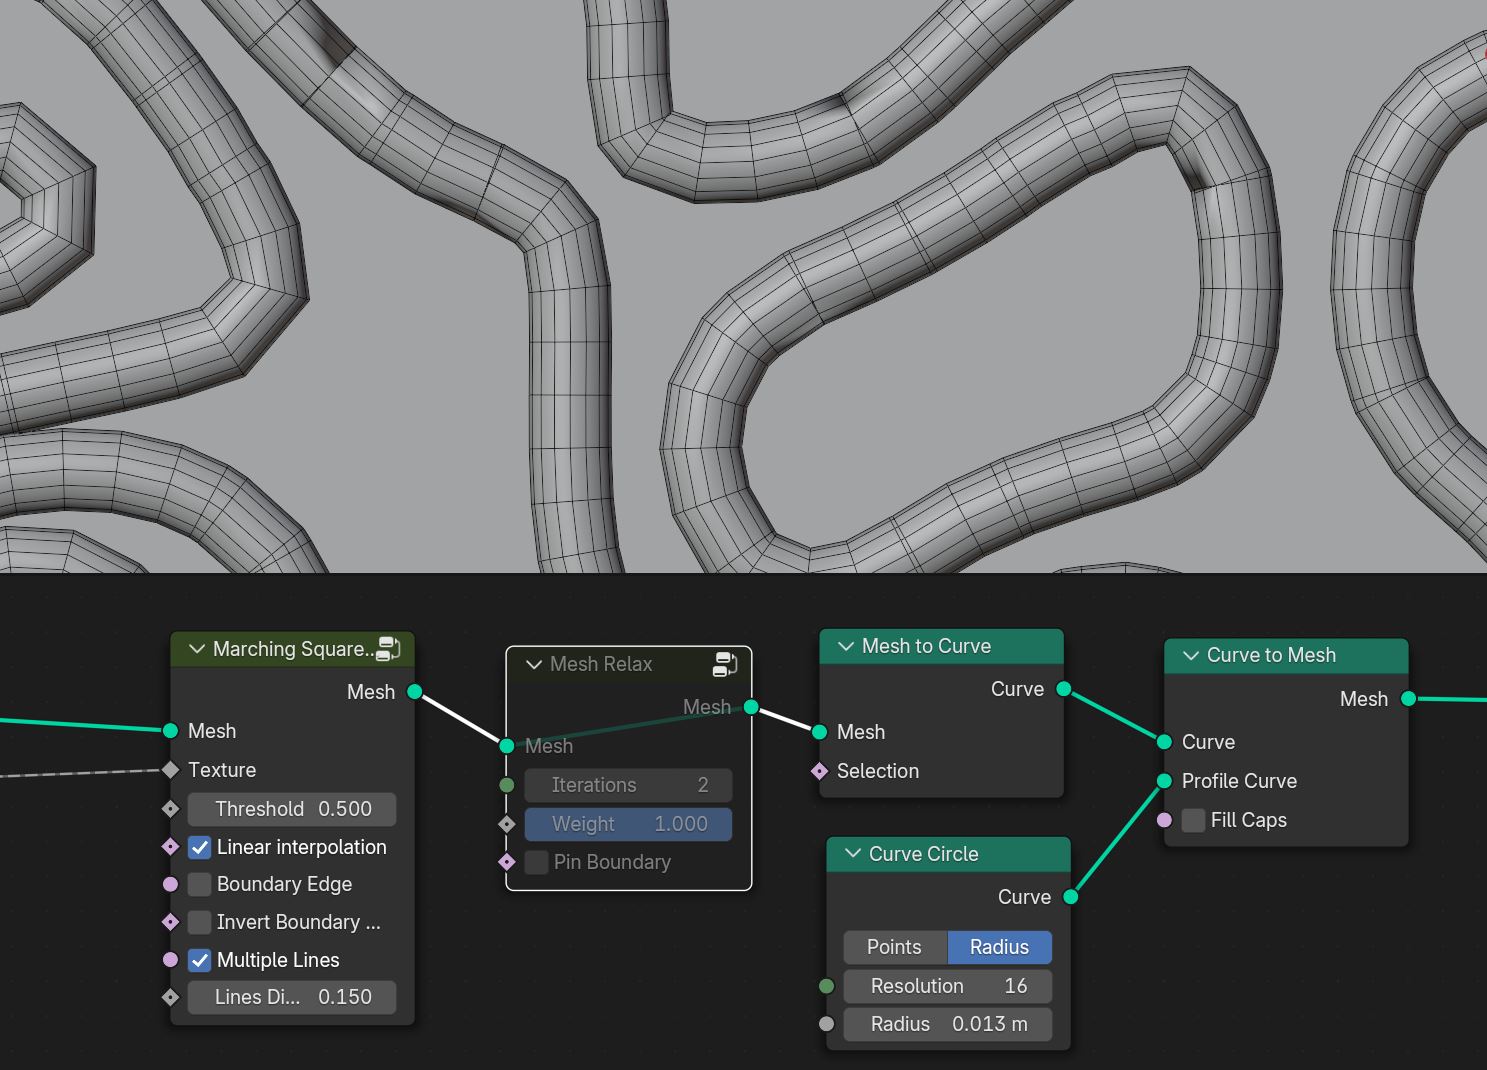Viewport: 1487px width, 1070px height.
Task: Enable the Boundary Edge checkbox
Action: tap(200, 884)
